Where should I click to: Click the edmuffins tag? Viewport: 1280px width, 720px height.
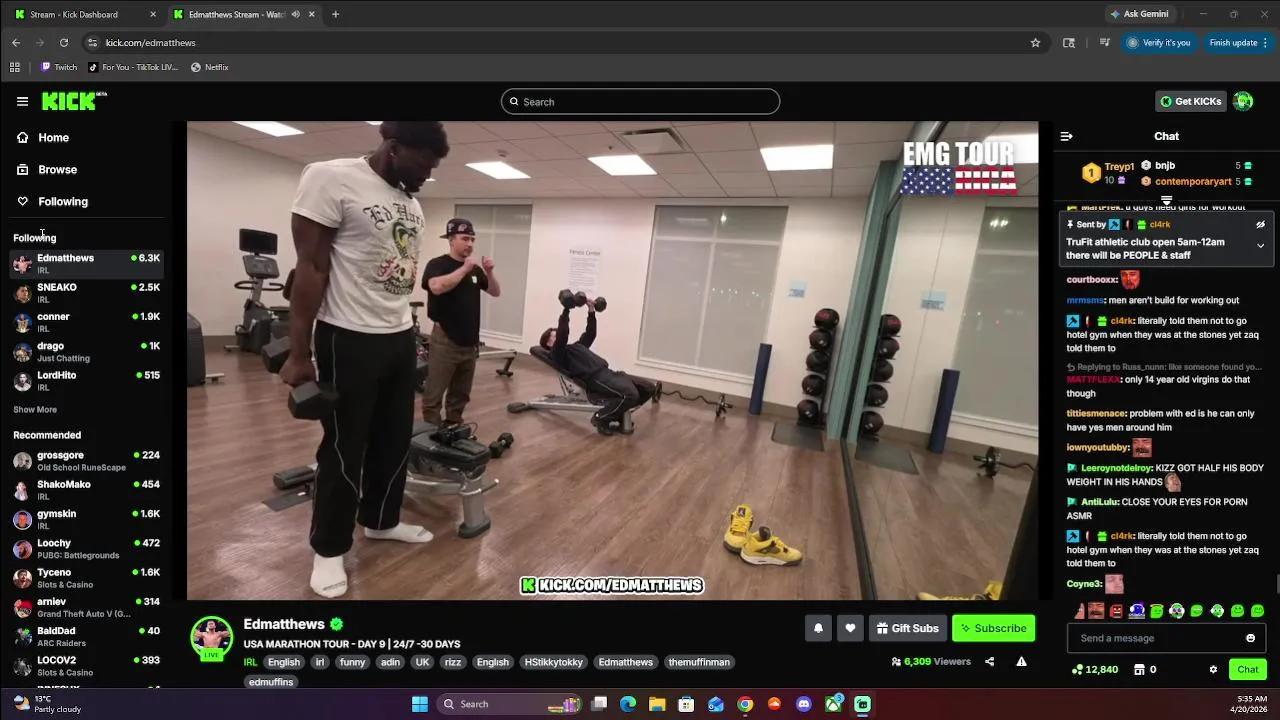point(271,682)
